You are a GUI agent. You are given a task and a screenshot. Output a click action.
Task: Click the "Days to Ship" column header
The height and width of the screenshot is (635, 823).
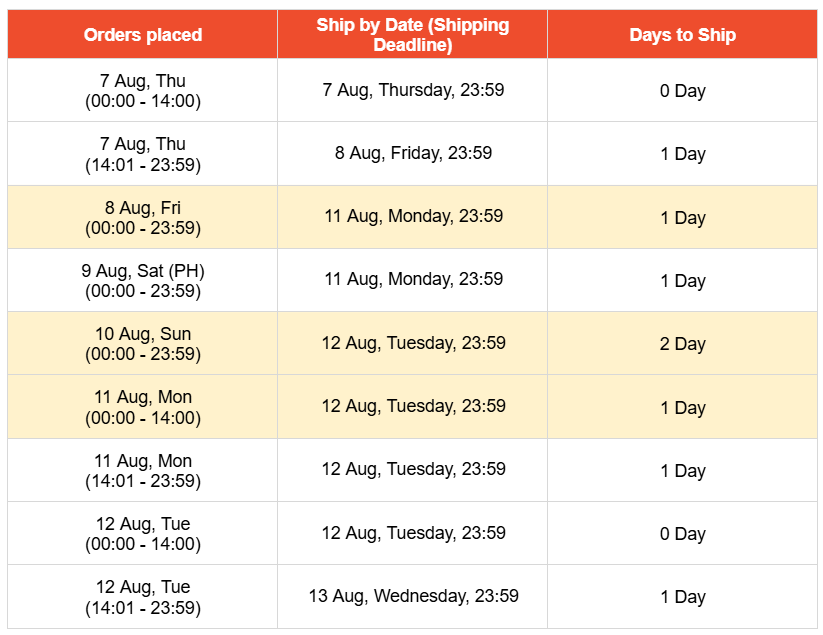[682, 35]
